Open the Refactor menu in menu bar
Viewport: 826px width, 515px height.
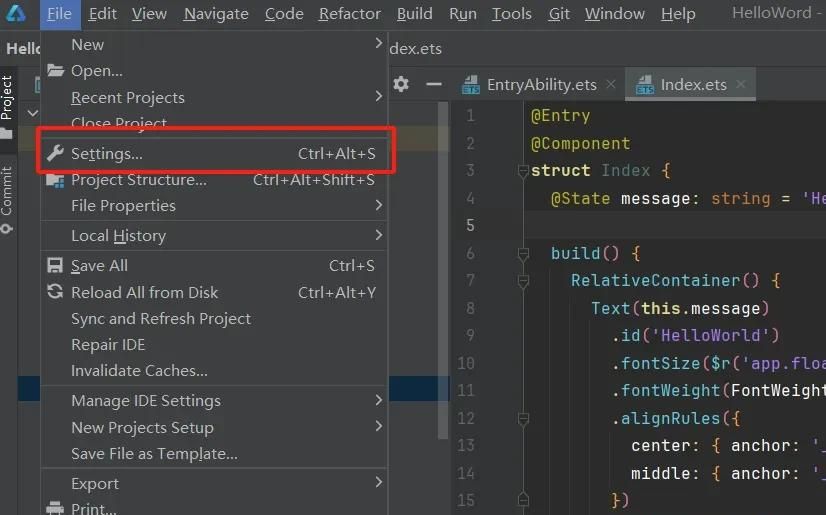tap(349, 13)
